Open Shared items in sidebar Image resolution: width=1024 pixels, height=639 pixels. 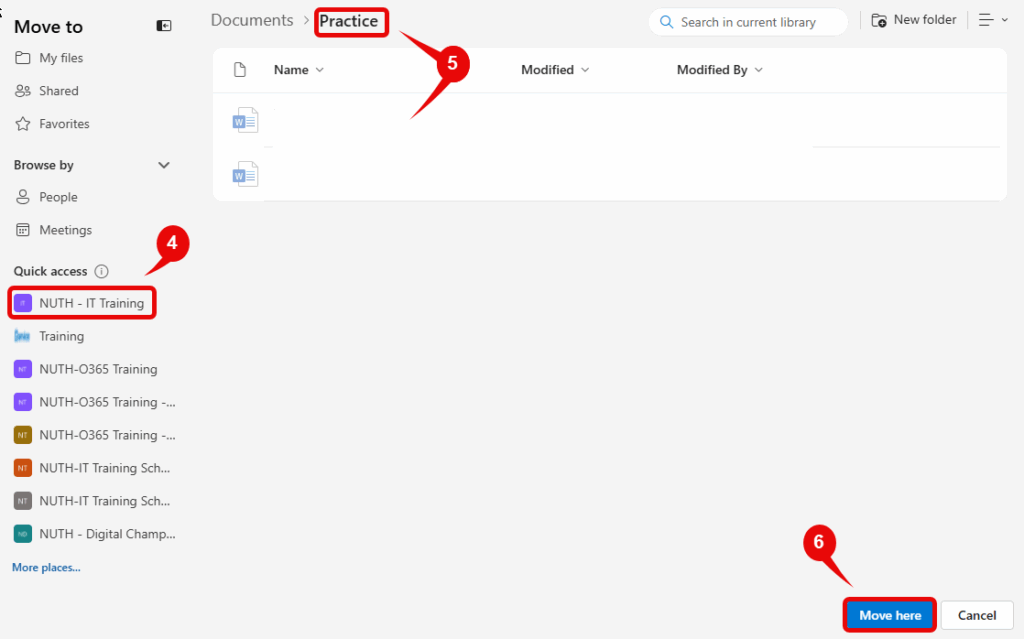[x=58, y=91]
